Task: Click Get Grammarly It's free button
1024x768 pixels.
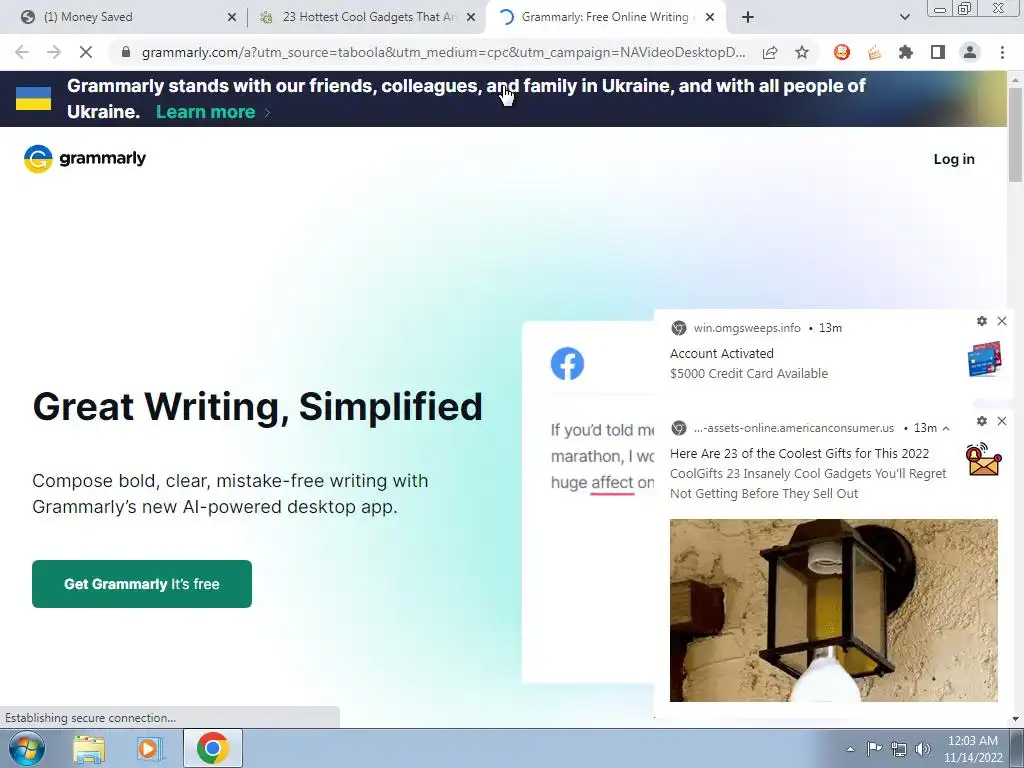Action: [x=142, y=584]
